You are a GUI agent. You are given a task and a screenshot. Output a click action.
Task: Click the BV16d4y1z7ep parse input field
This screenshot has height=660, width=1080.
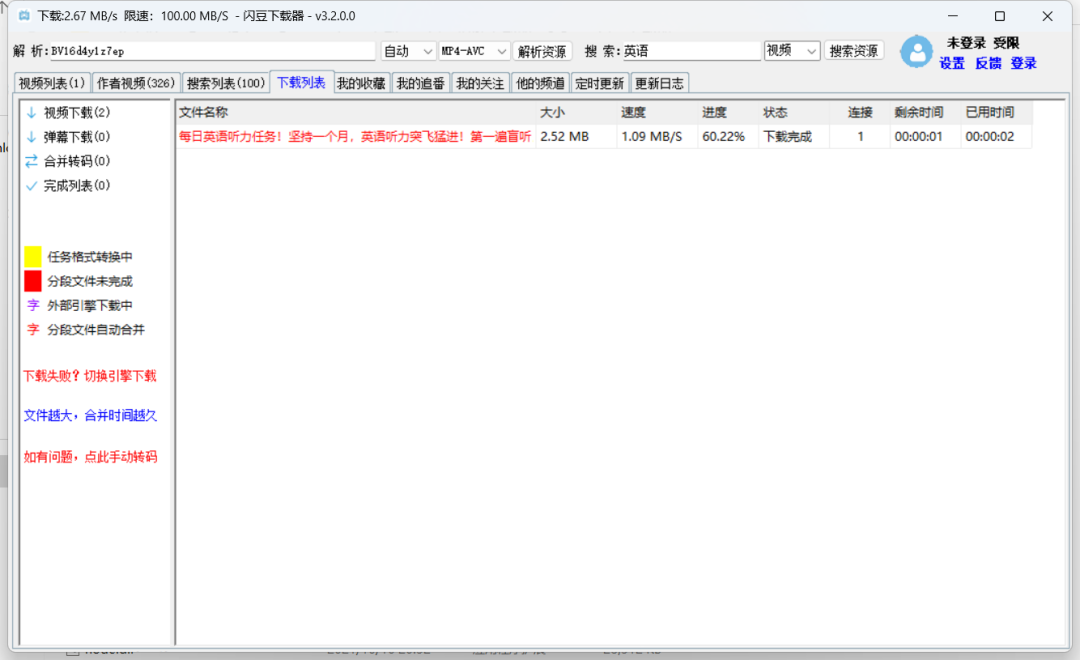200,49
